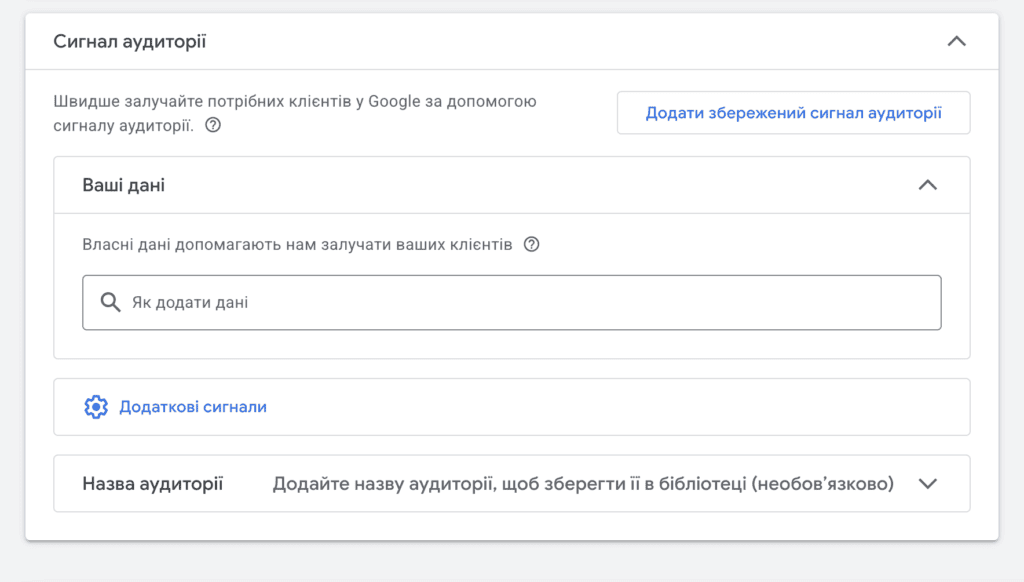Select the Сигнал аудиторії heading
This screenshot has height=582, width=1024.
click(129, 42)
